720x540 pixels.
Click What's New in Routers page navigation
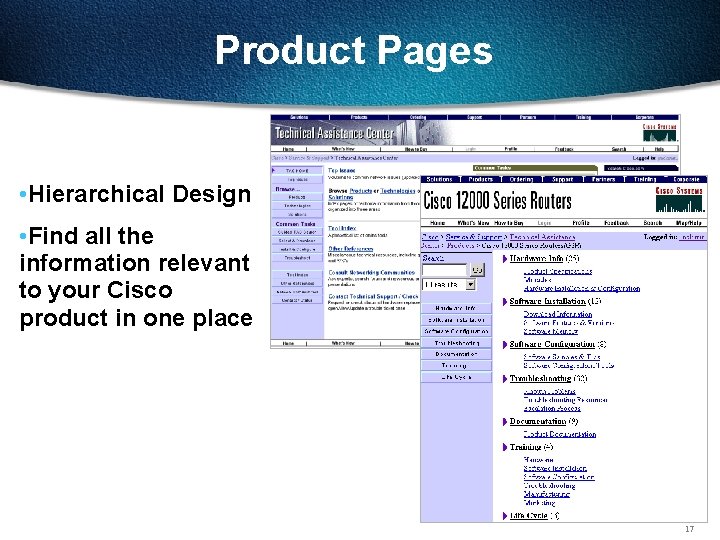pyautogui.click(x=473, y=223)
